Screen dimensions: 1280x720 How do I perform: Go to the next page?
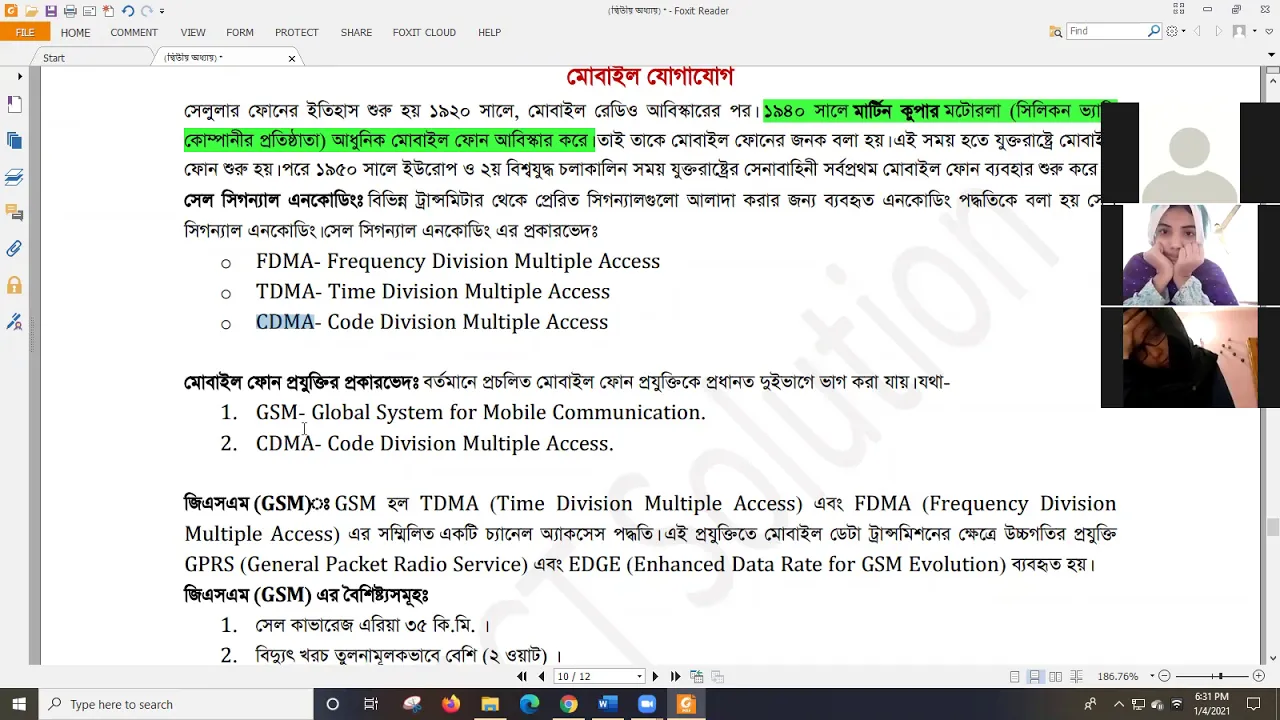655,677
